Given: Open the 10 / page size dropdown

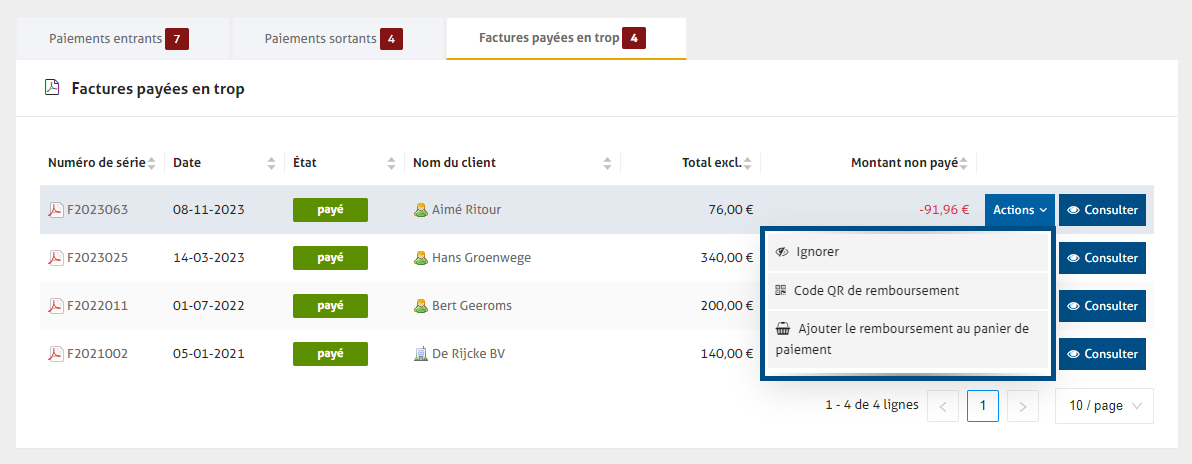Looking at the screenshot, I should coord(1104,406).
